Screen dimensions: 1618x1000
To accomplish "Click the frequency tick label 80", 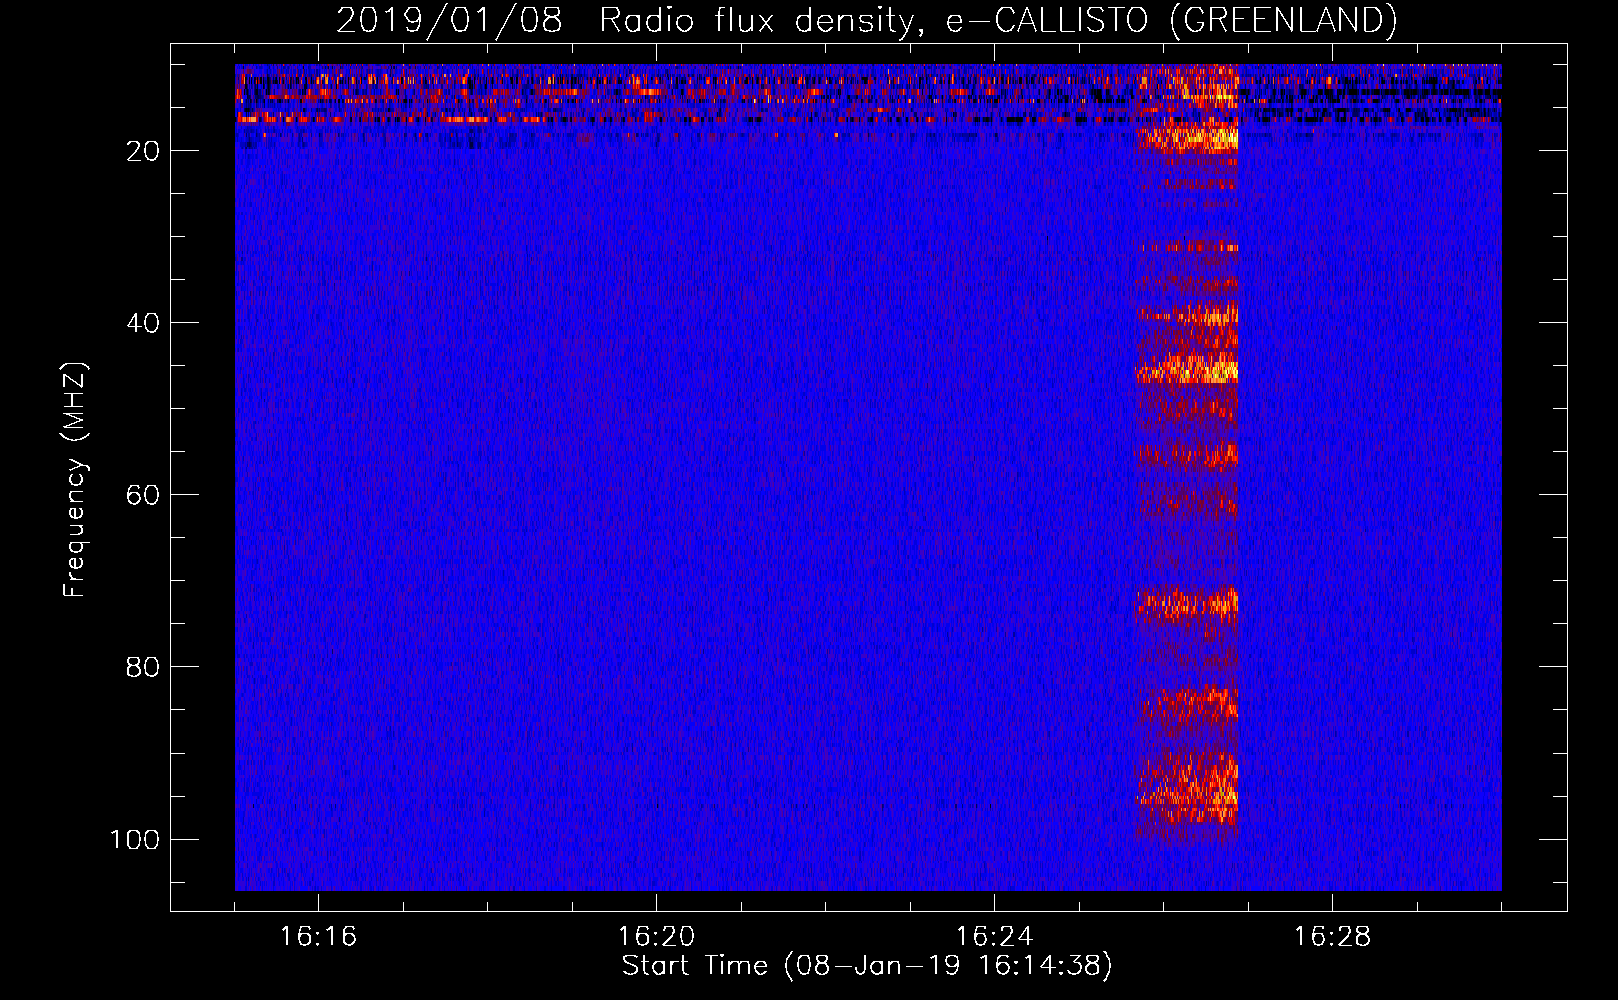I will [x=143, y=667].
